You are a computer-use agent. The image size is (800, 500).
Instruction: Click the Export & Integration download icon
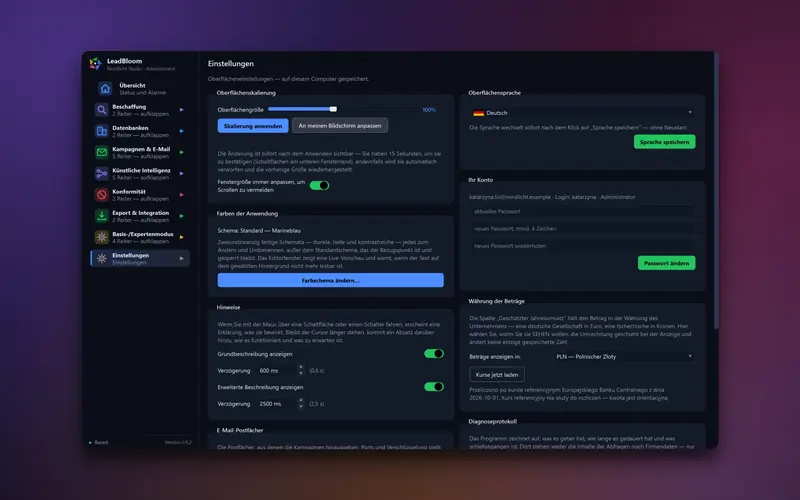[102, 216]
